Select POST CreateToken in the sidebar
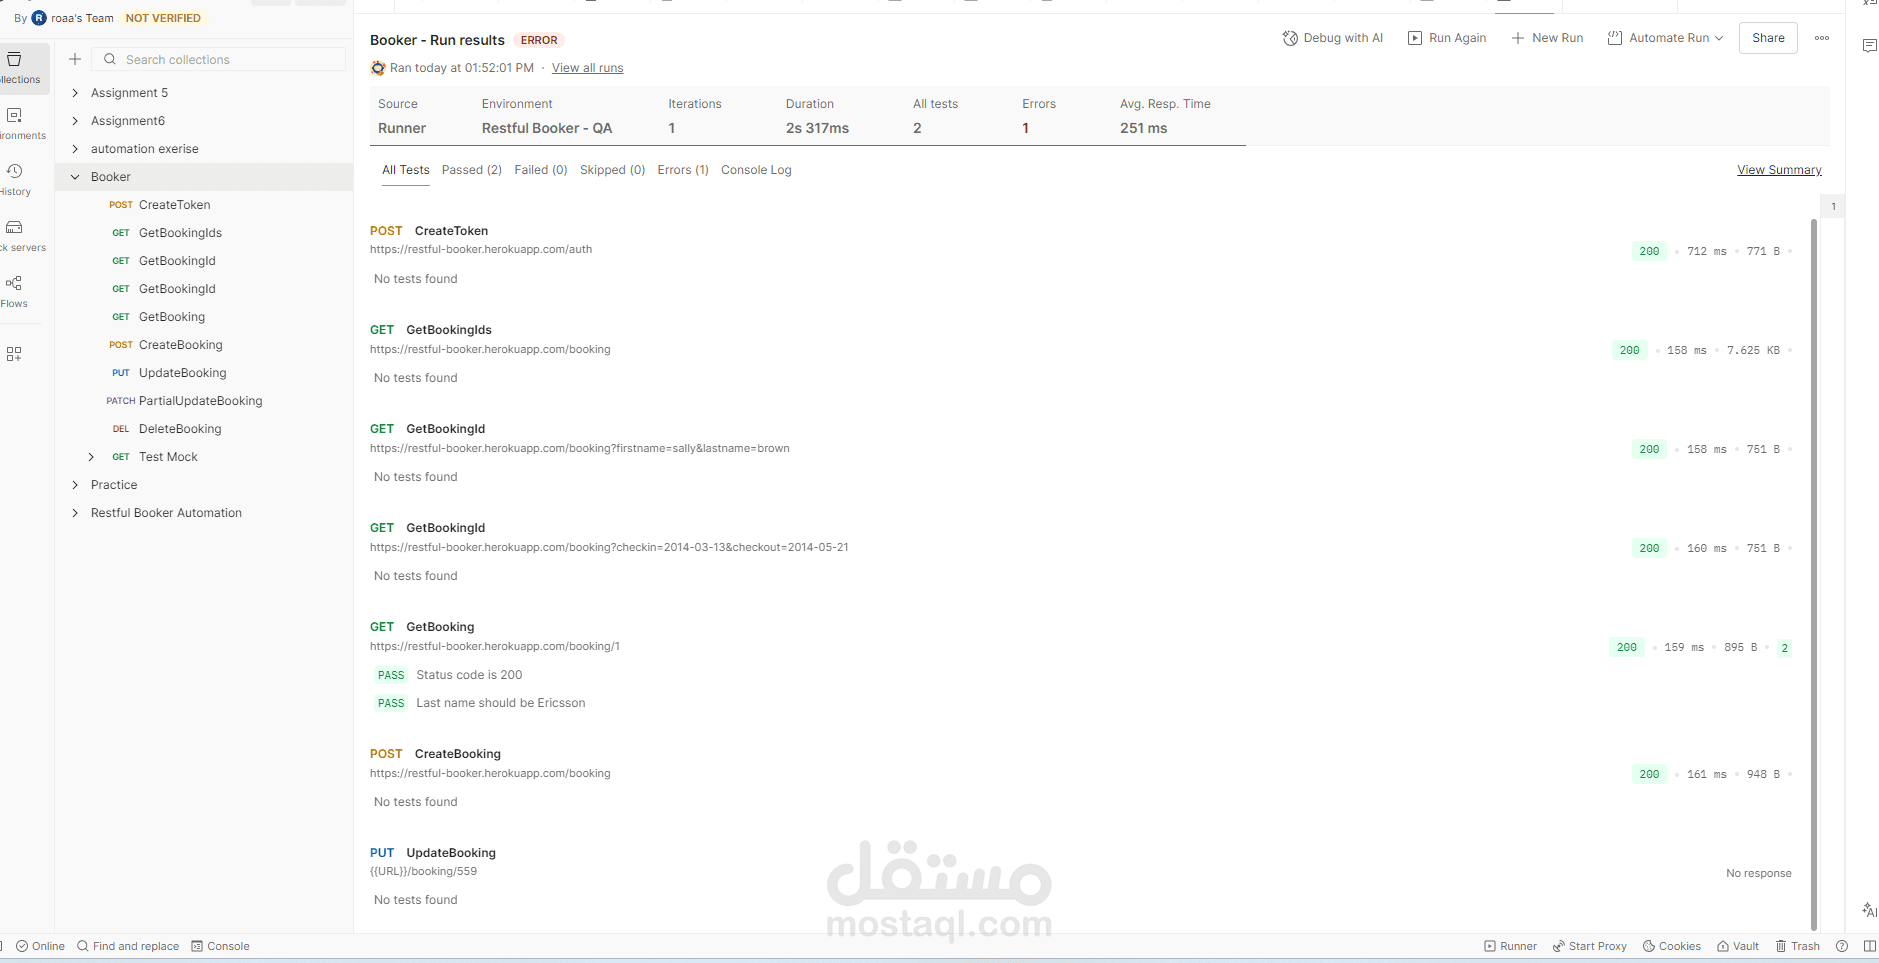Viewport: 1879px width, 963px height. [x=204, y=205]
